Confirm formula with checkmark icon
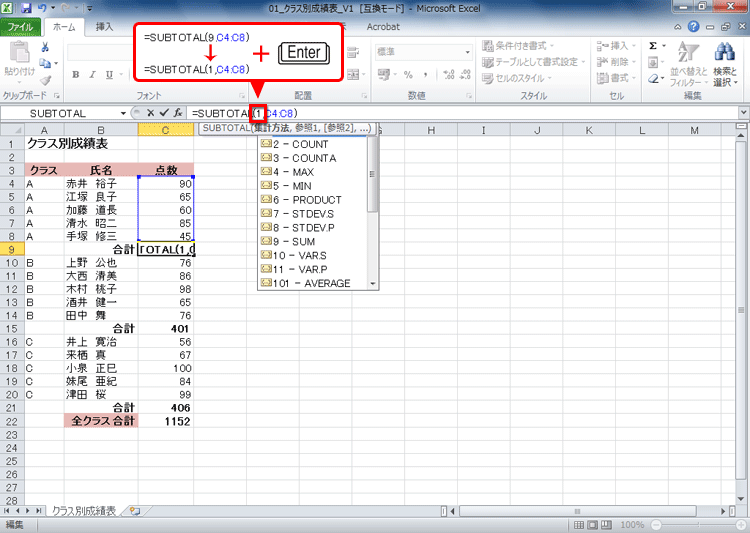Screen dimensions: 750x533 (164, 113)
